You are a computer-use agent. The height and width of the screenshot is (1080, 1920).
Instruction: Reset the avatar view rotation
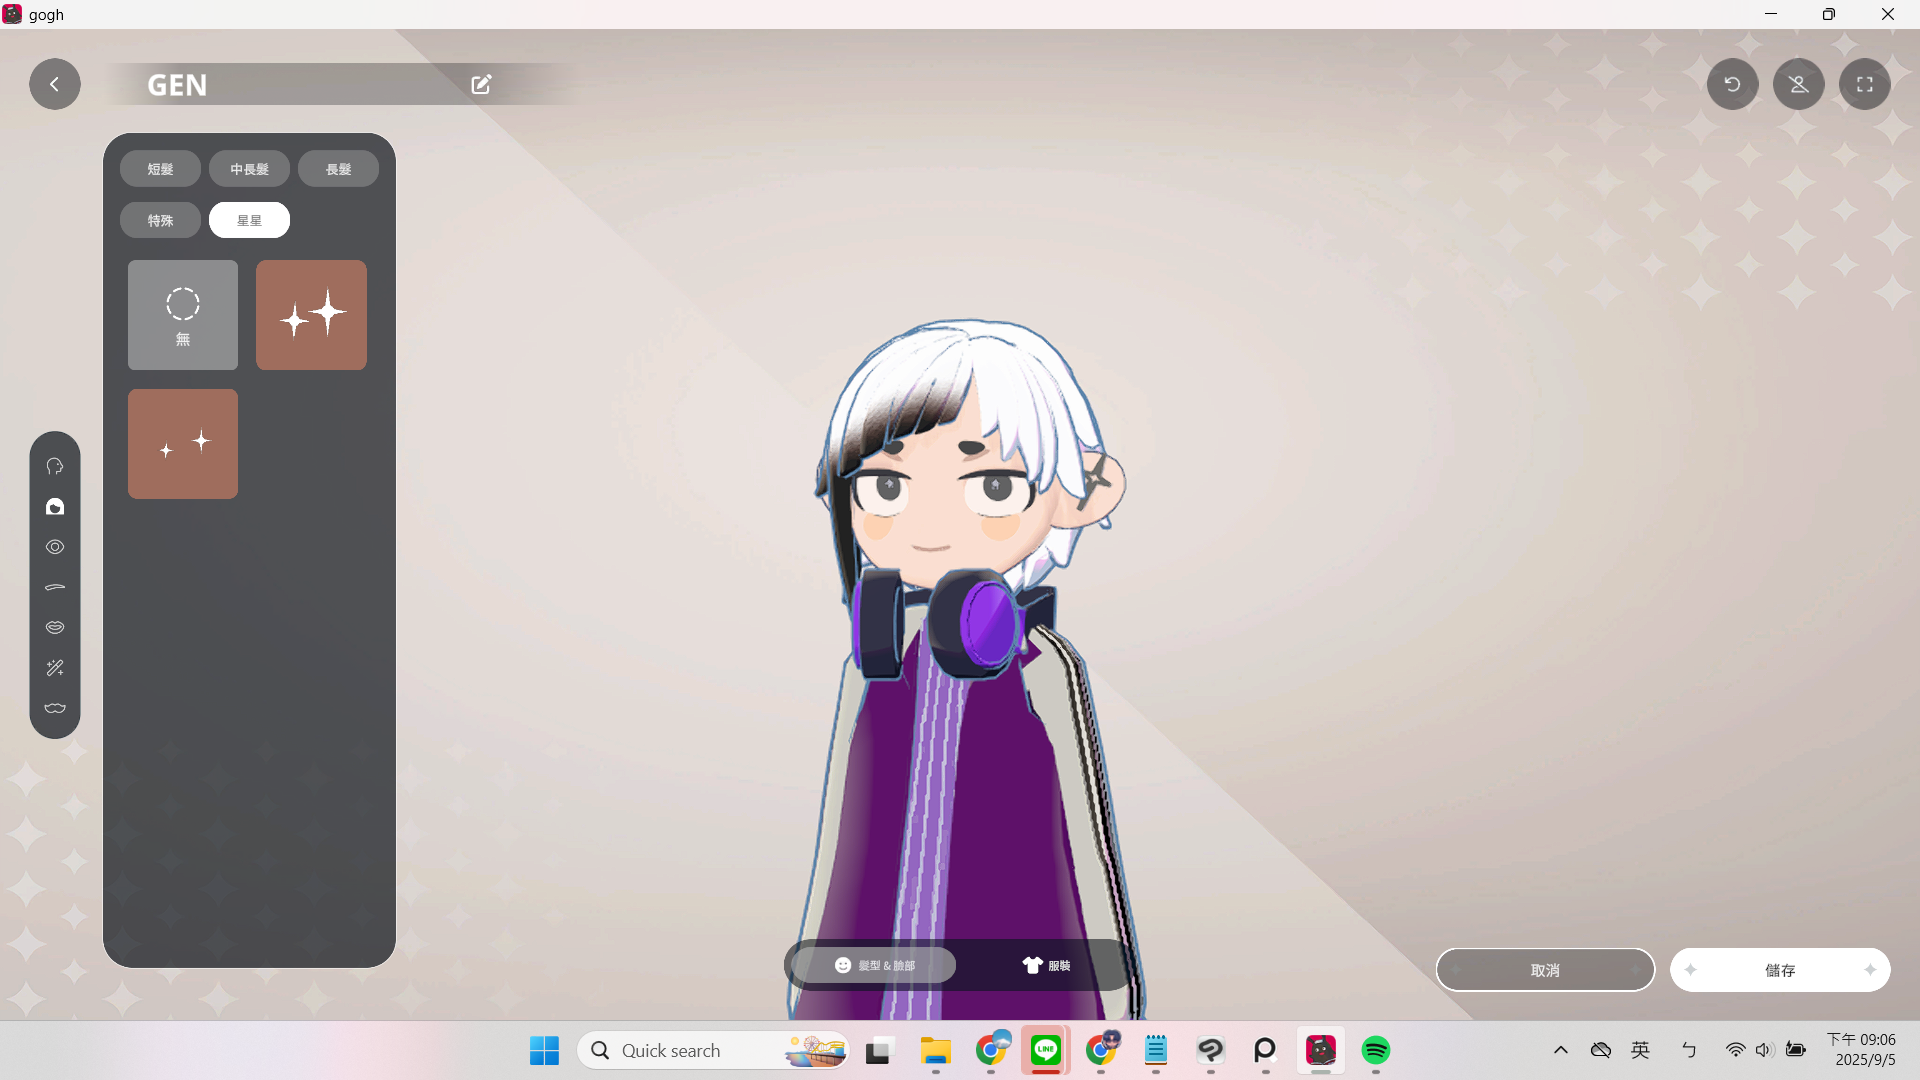point(1732,84)
